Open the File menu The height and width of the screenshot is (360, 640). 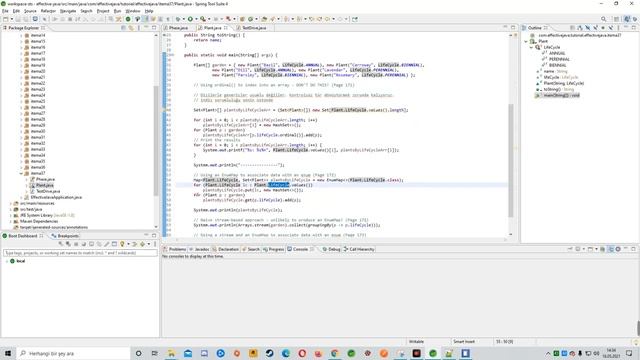pos(5,11)
